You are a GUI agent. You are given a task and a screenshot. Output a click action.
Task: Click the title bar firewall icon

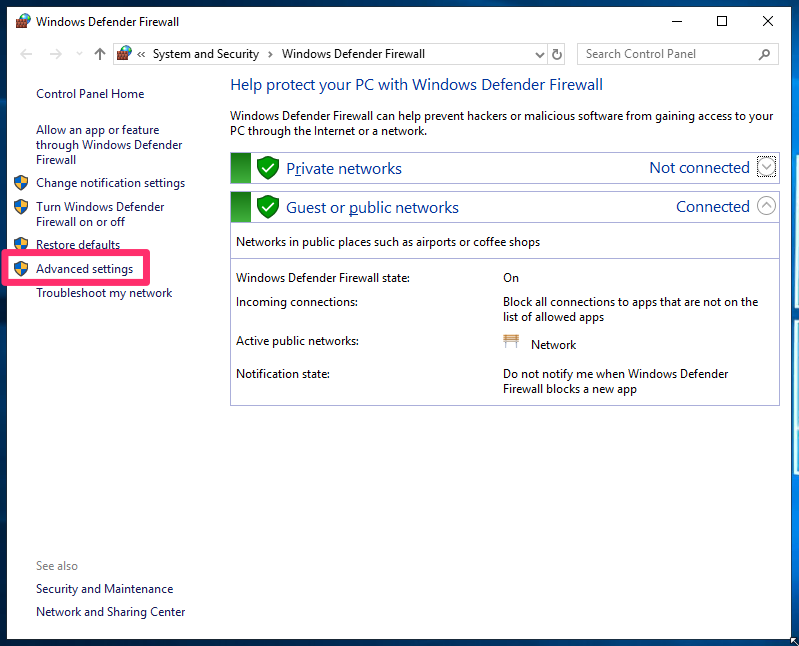pyautogui.click(x=23, y=21)
